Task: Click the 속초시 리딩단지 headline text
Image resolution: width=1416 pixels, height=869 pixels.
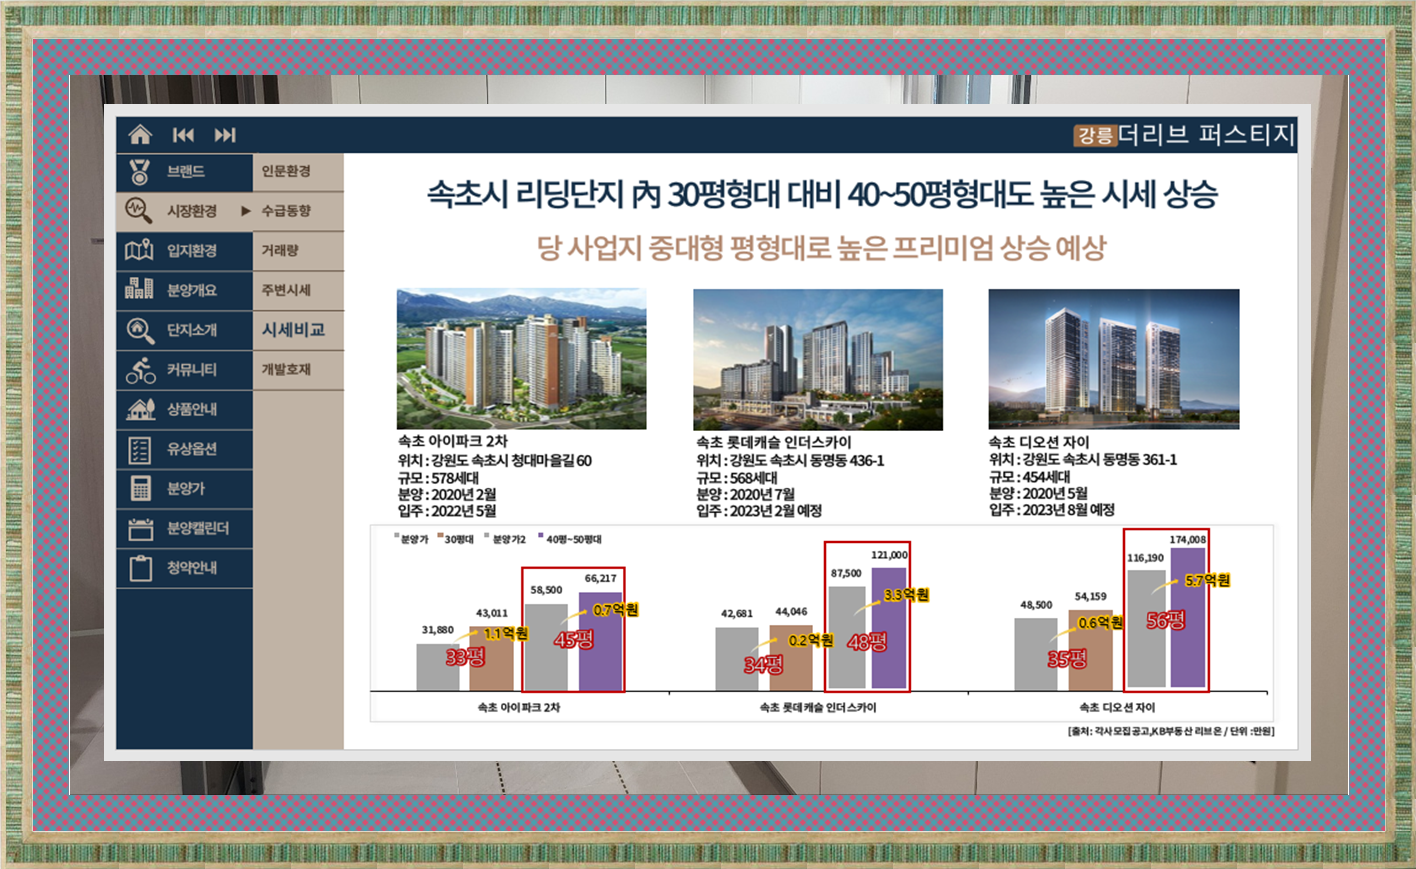Action: (x=822, y=194)
